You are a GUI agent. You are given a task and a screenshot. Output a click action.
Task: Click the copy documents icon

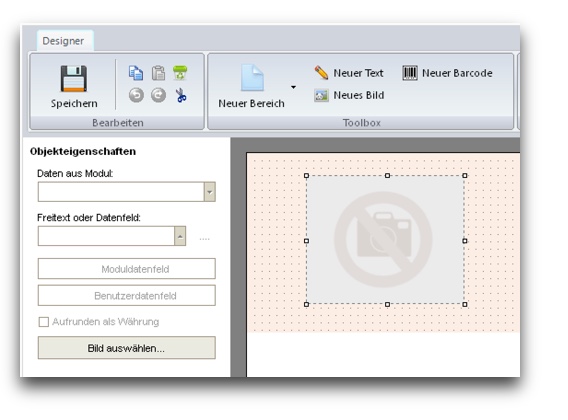[136, 72]
